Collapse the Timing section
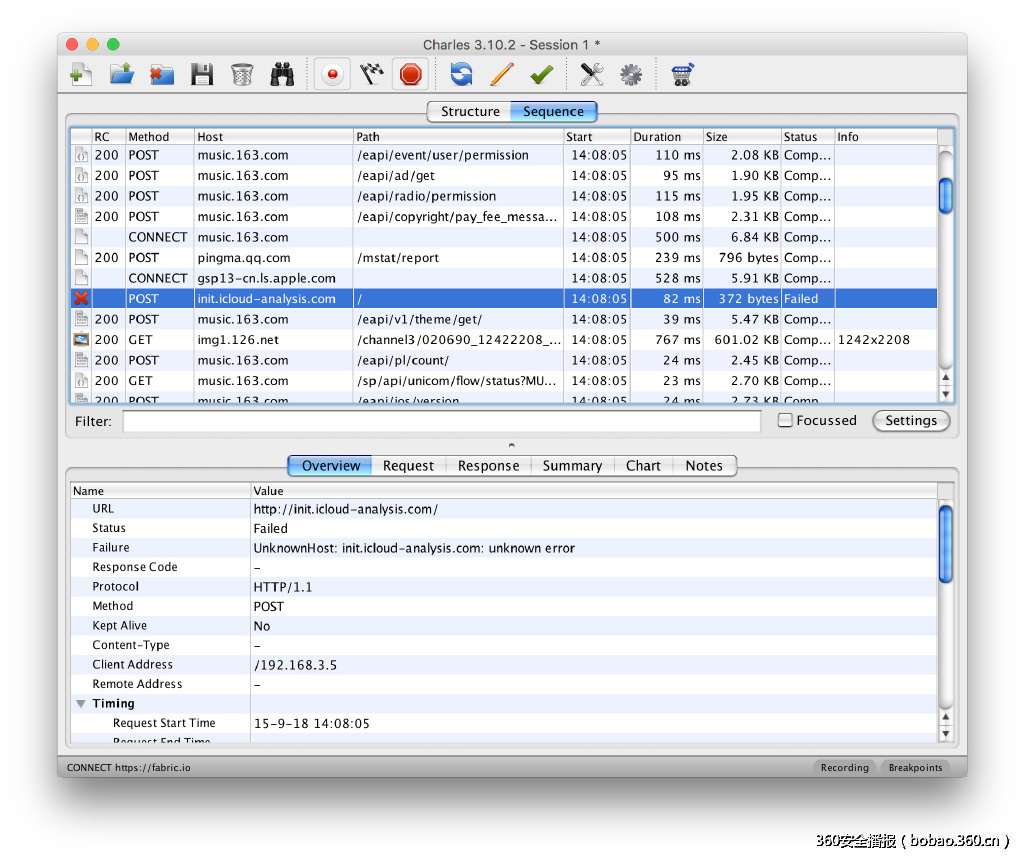 [80, 704]
